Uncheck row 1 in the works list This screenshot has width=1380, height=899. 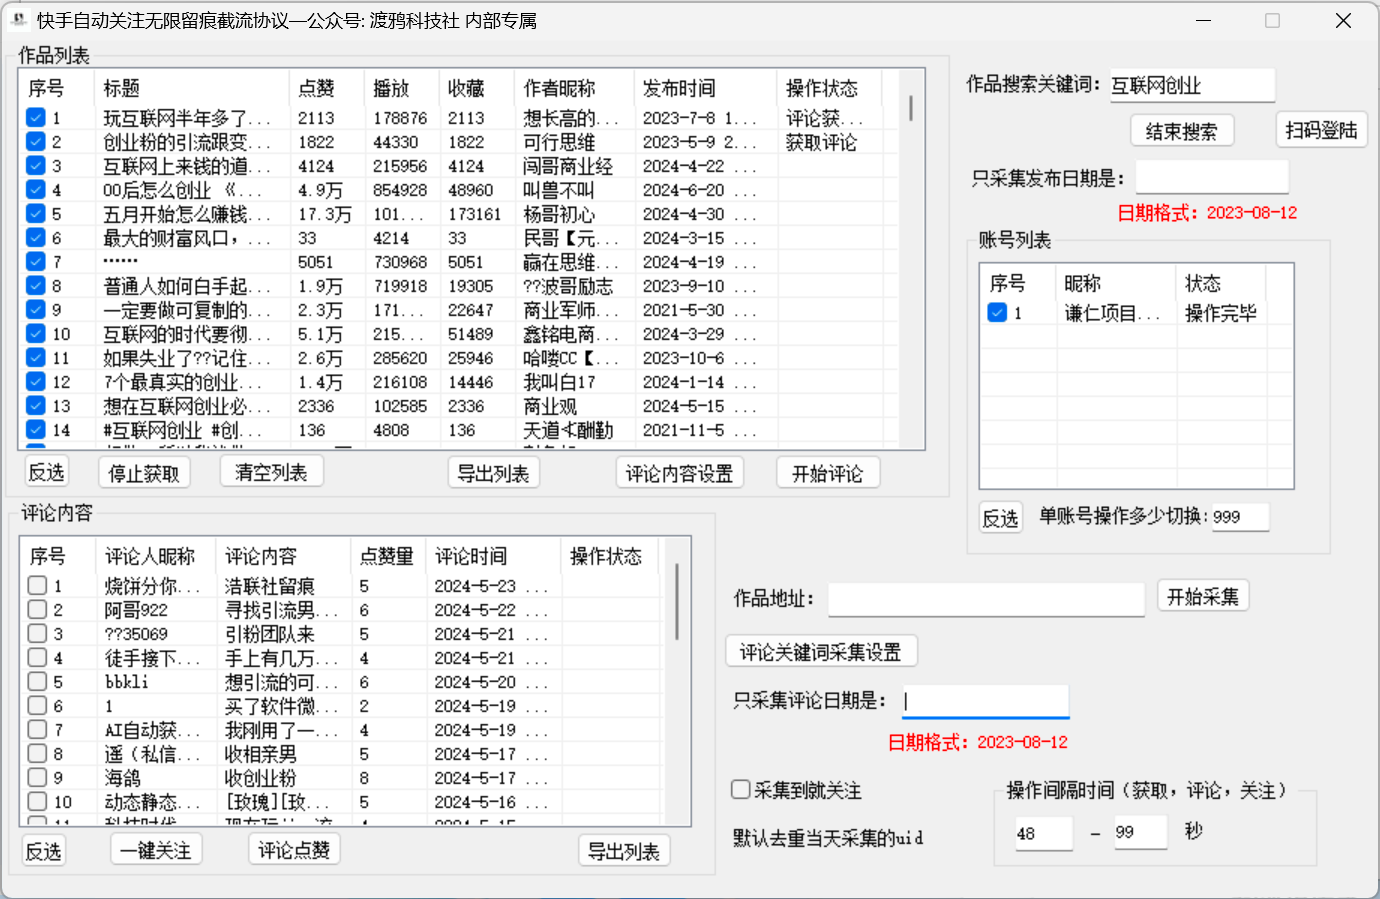tap(36, 118)
